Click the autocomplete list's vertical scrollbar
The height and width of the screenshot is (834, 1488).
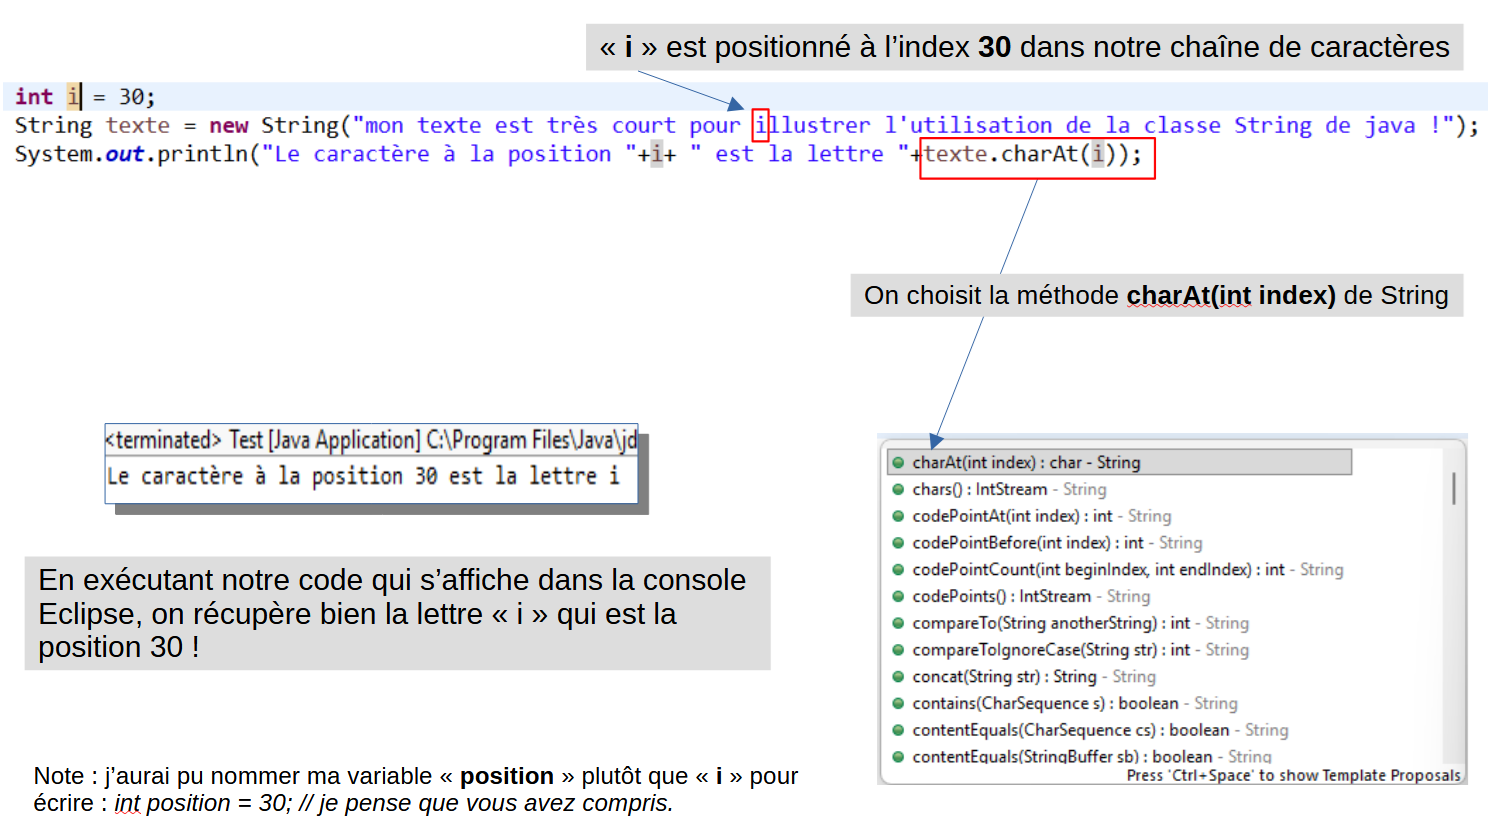point(1453,489)
